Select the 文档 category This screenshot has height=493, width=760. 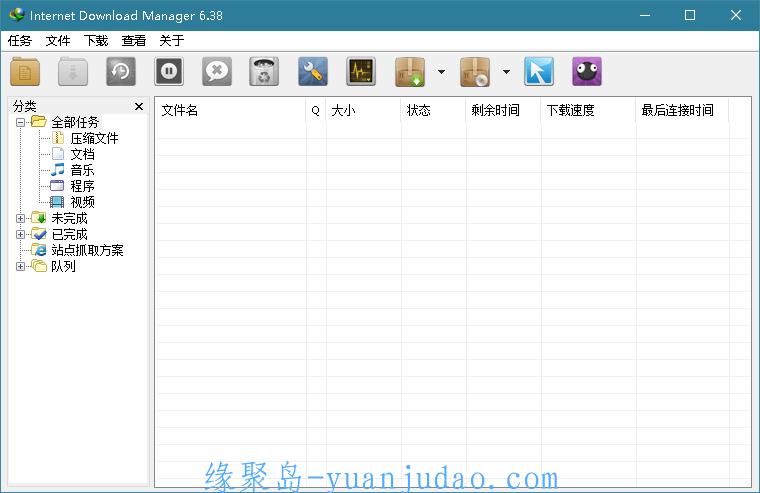(x=82, y=154)
